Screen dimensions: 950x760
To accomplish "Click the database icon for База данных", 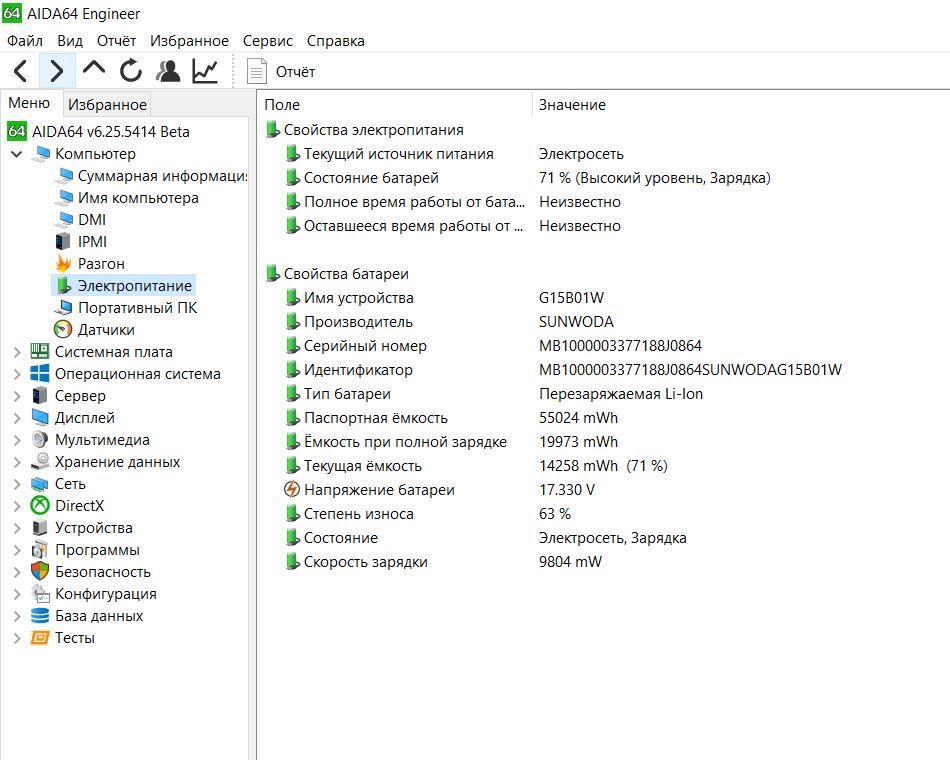I will tap(39, 616).
